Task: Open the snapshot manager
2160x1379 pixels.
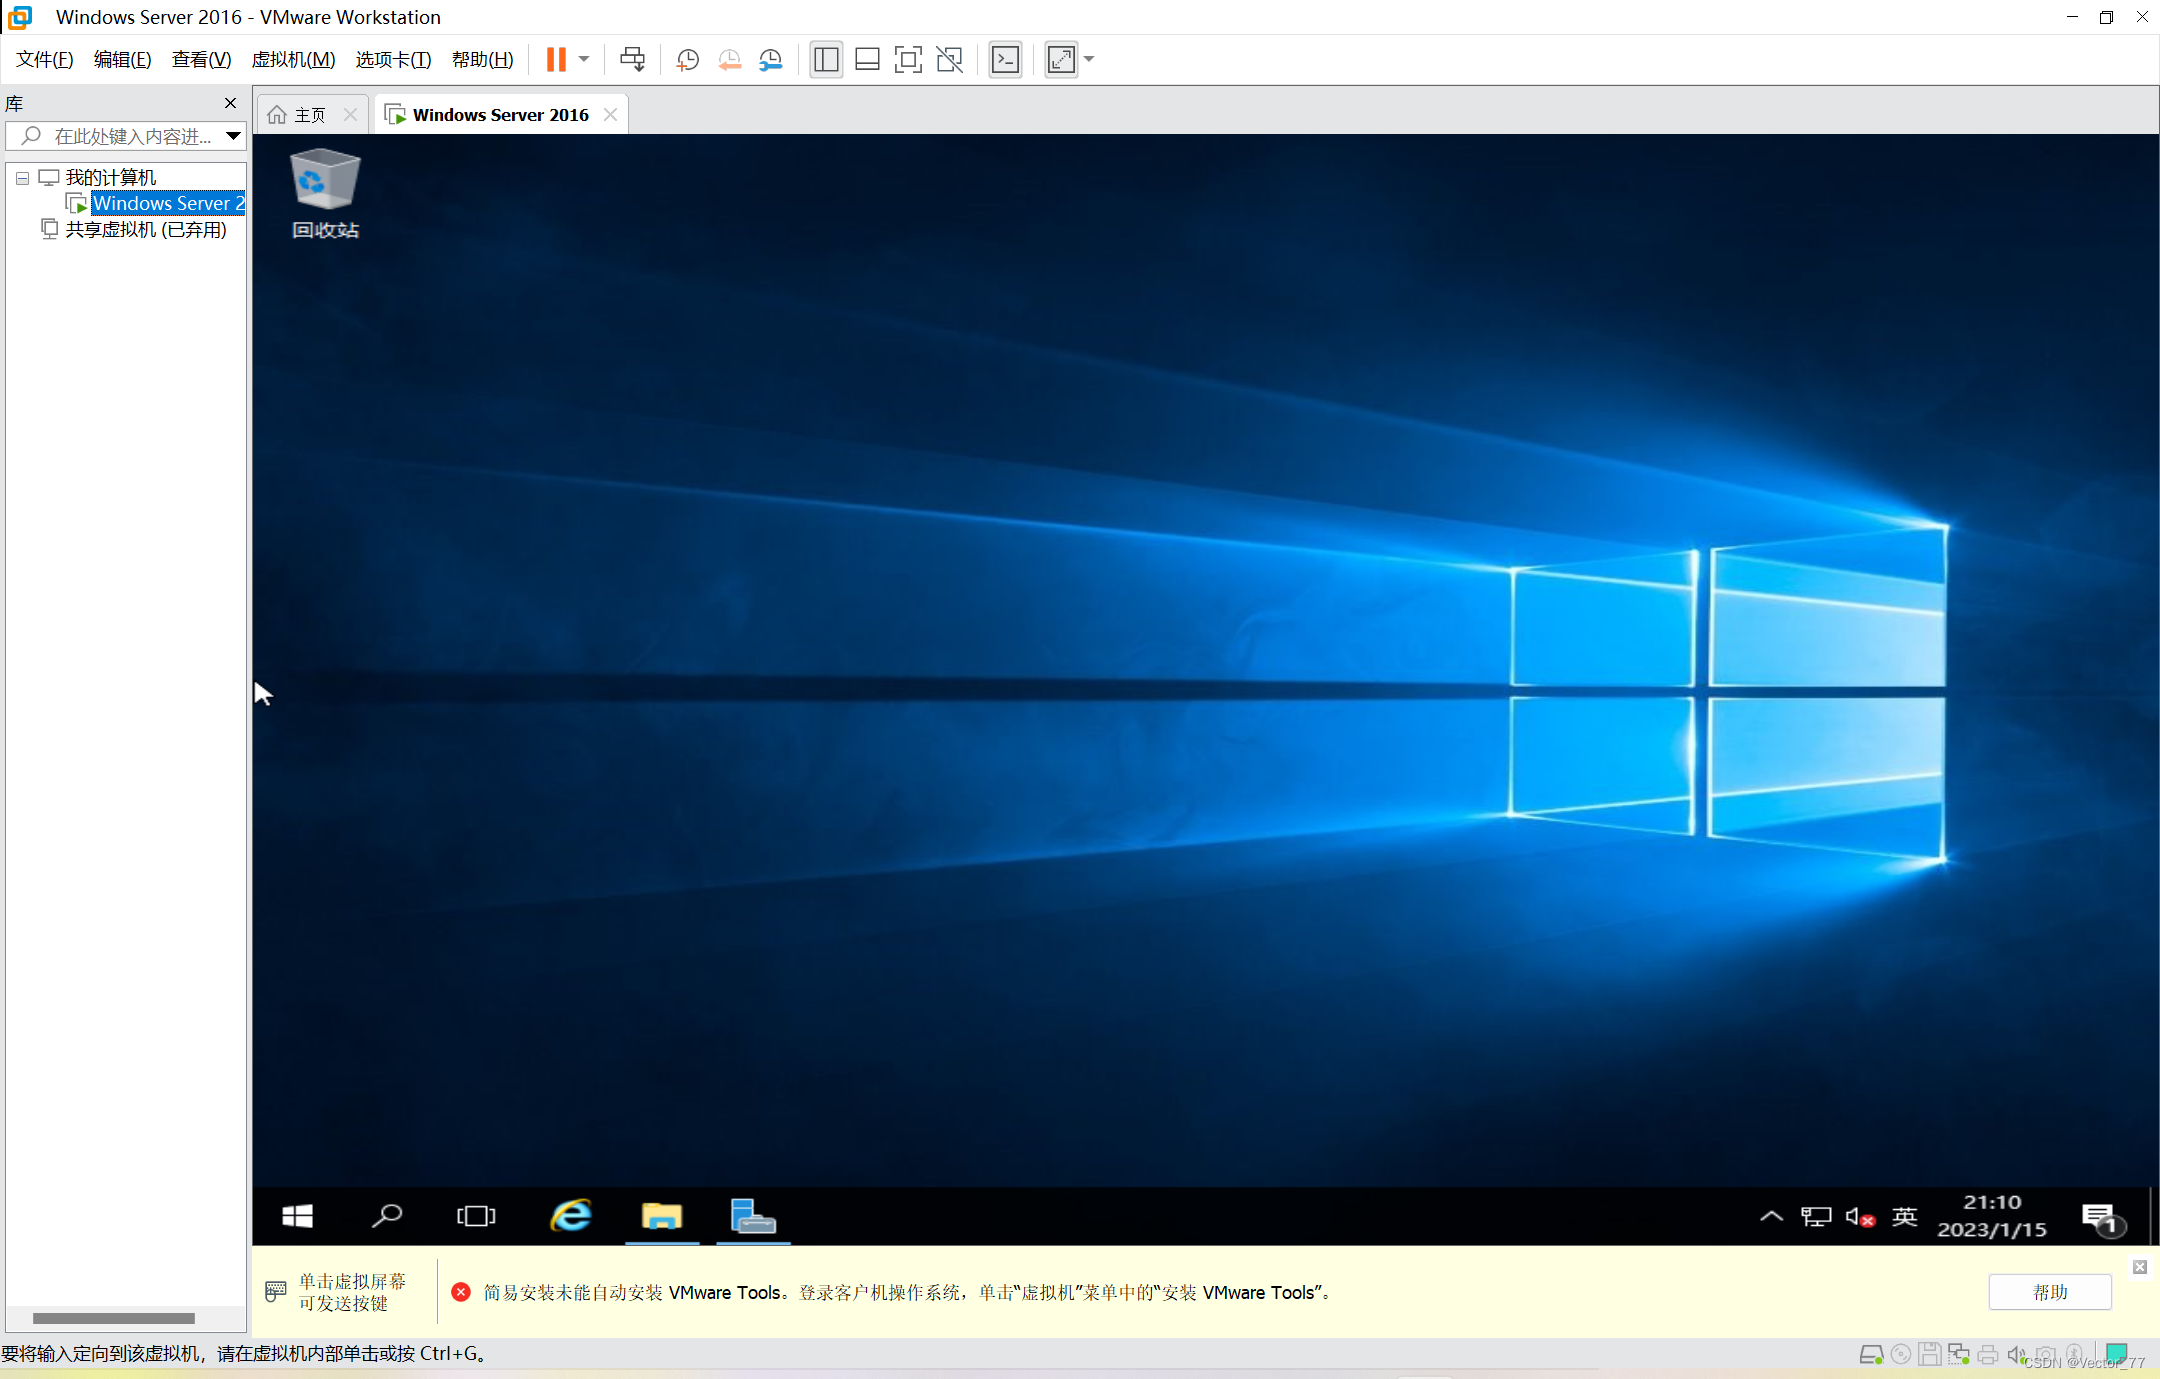Action: [770, 60]
